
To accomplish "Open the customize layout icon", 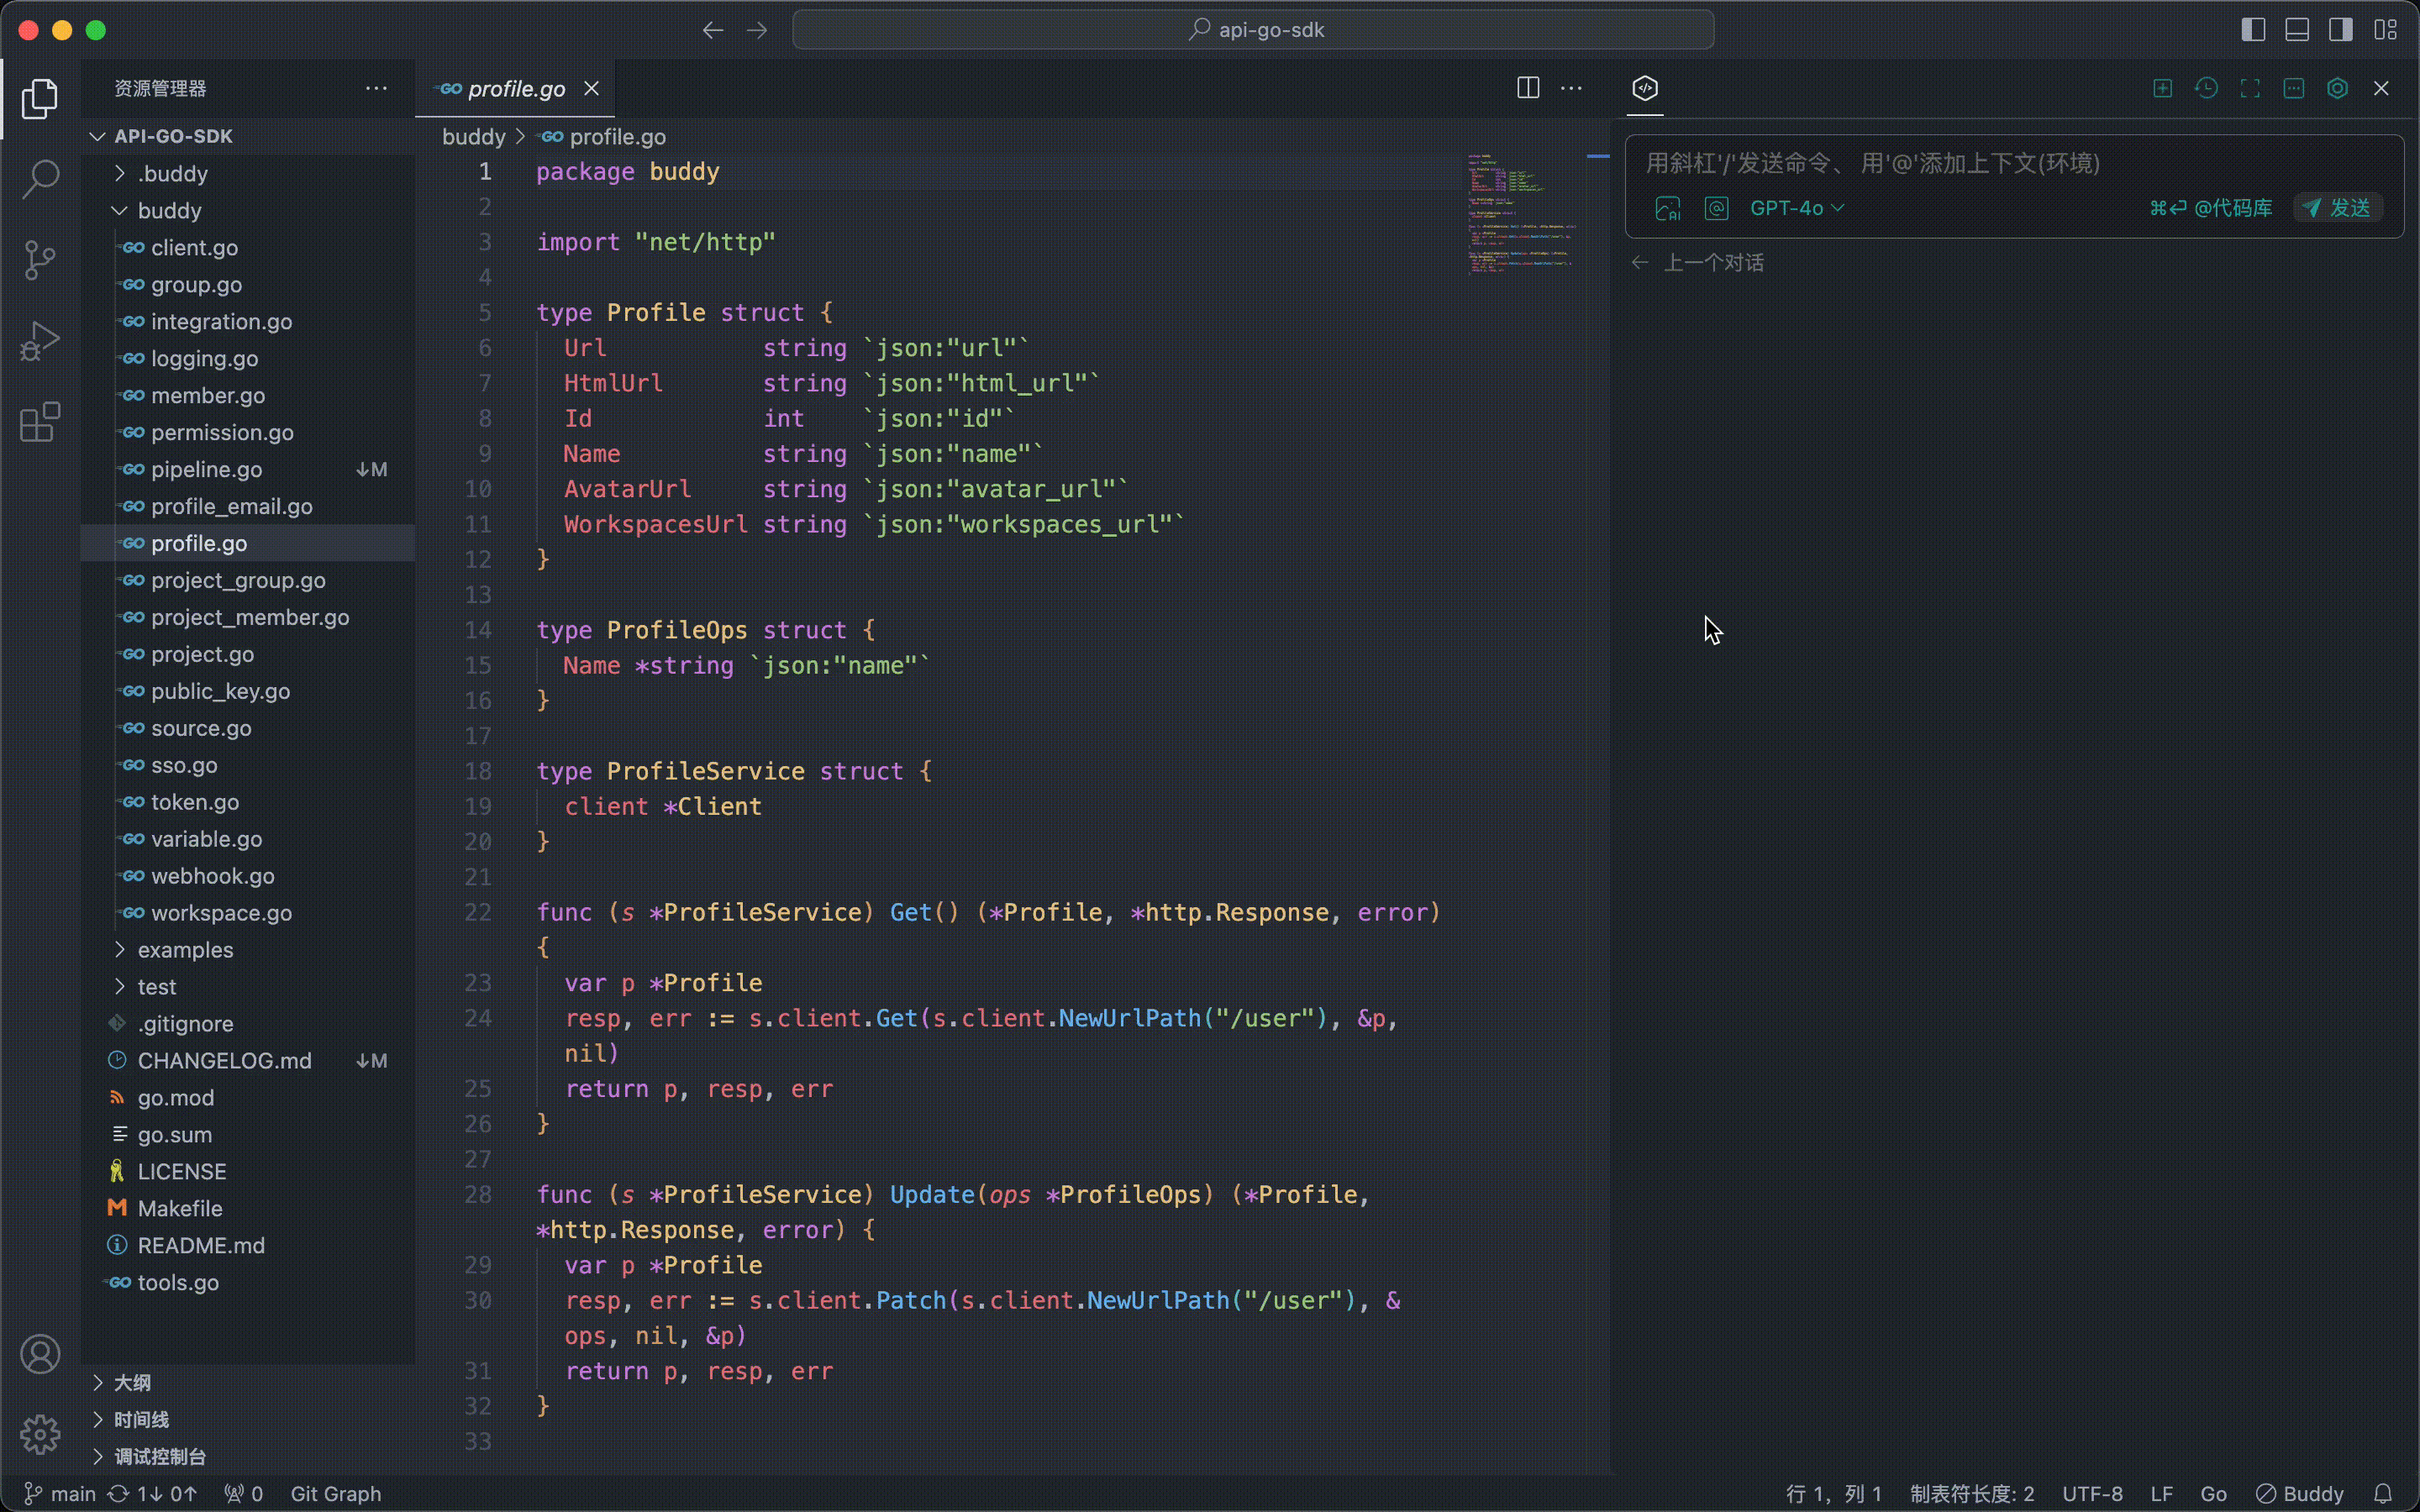I will 2385,30.
